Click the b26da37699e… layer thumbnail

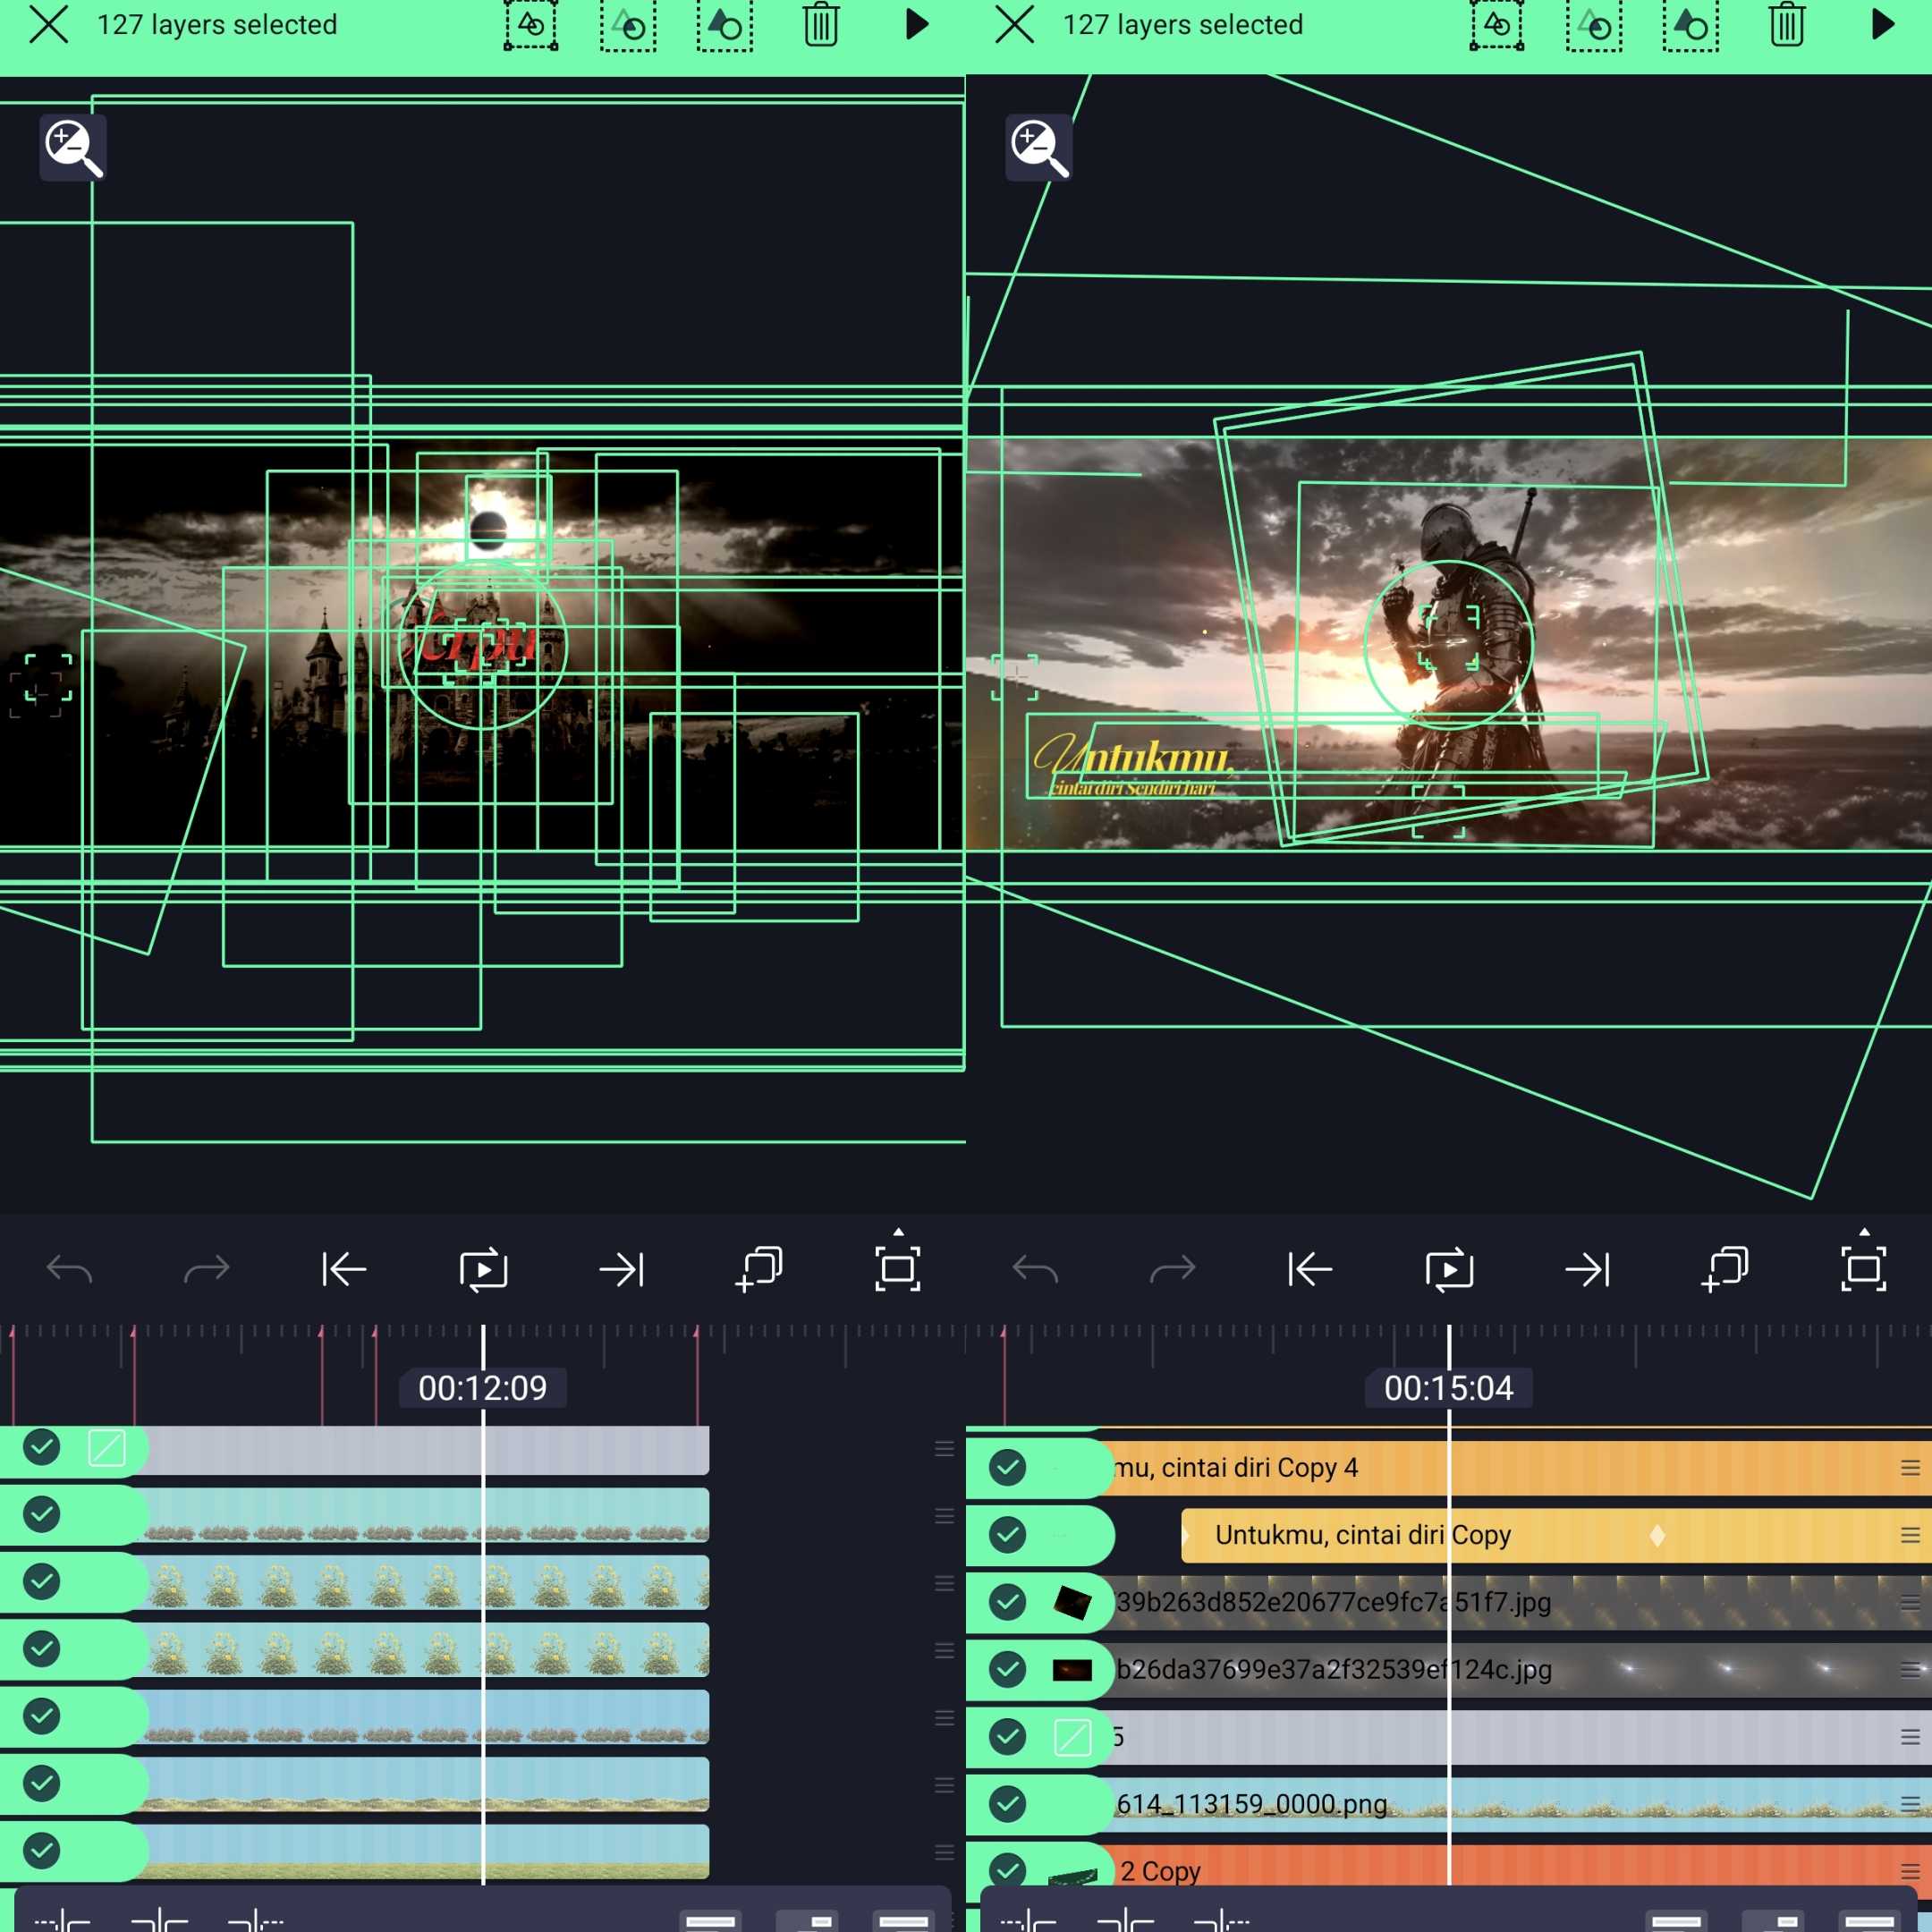(x=1072, y=1669)
